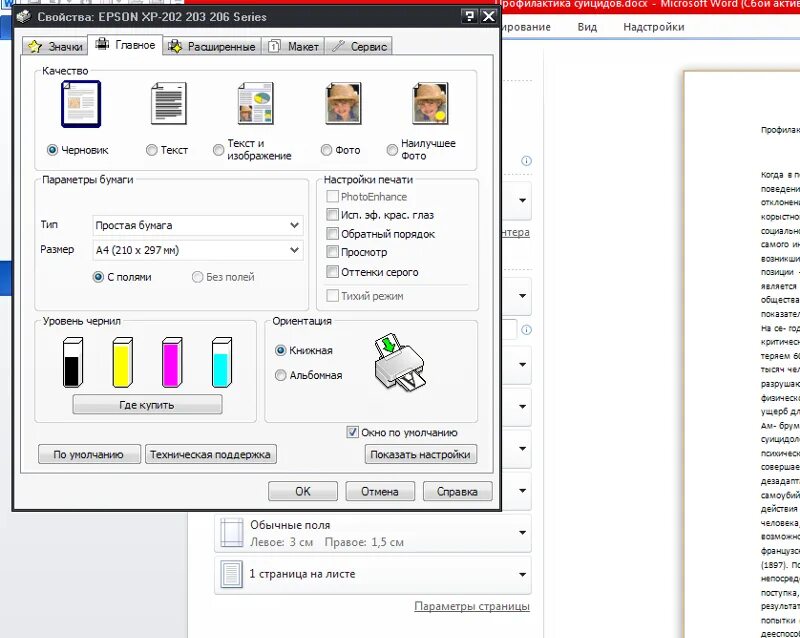Enable the Черновик radio button
Image resolution: width=800 pixels, height=638 pixels.
[x=52, y=150]
